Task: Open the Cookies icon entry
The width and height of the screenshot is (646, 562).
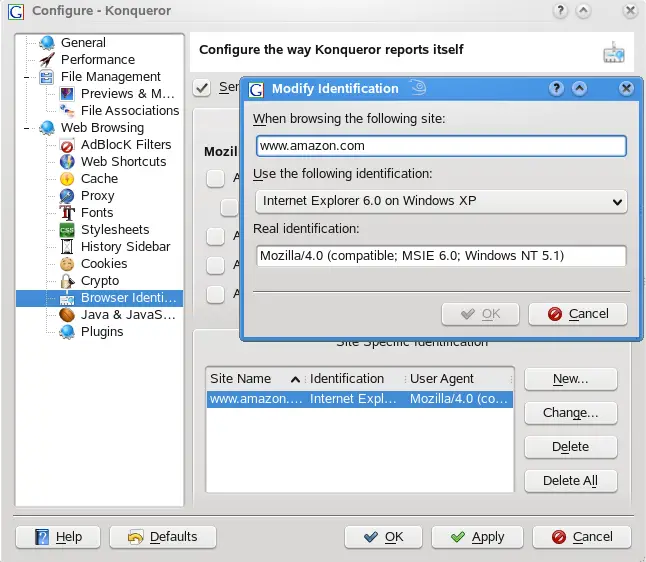Action: [x=67, y=264]
